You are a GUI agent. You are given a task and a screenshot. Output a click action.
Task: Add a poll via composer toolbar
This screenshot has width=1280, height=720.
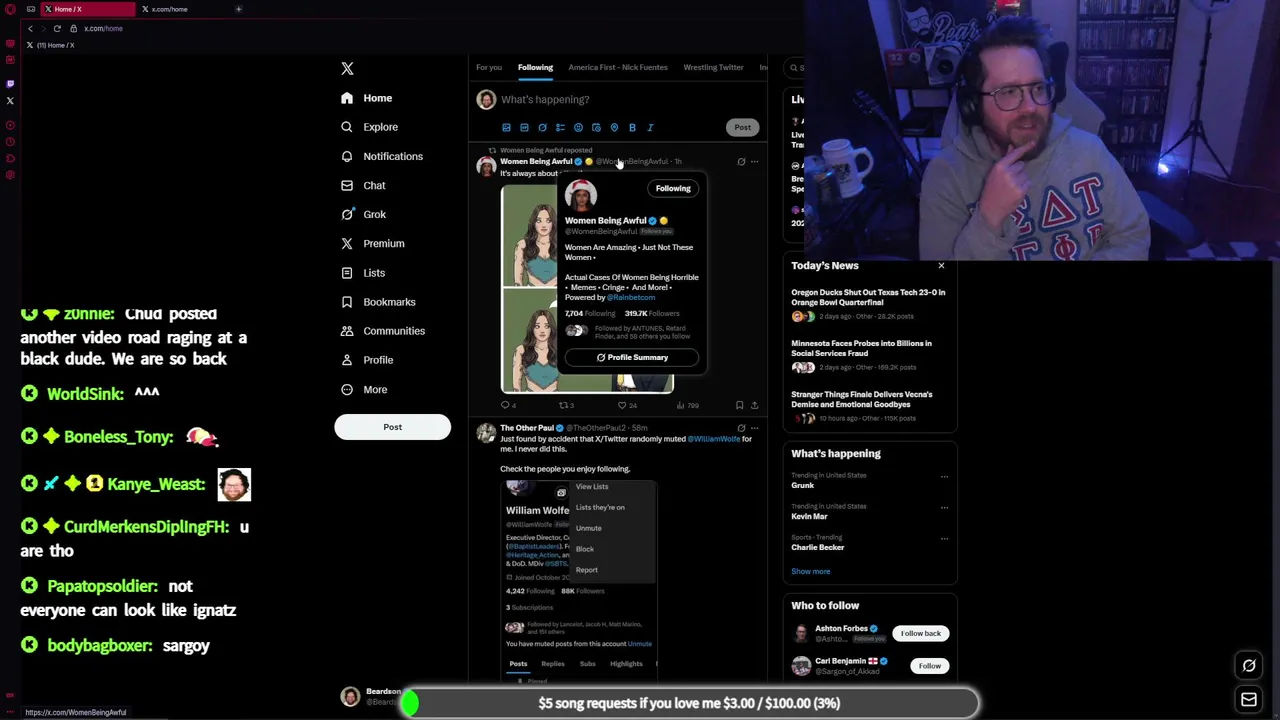pos(560,128)
